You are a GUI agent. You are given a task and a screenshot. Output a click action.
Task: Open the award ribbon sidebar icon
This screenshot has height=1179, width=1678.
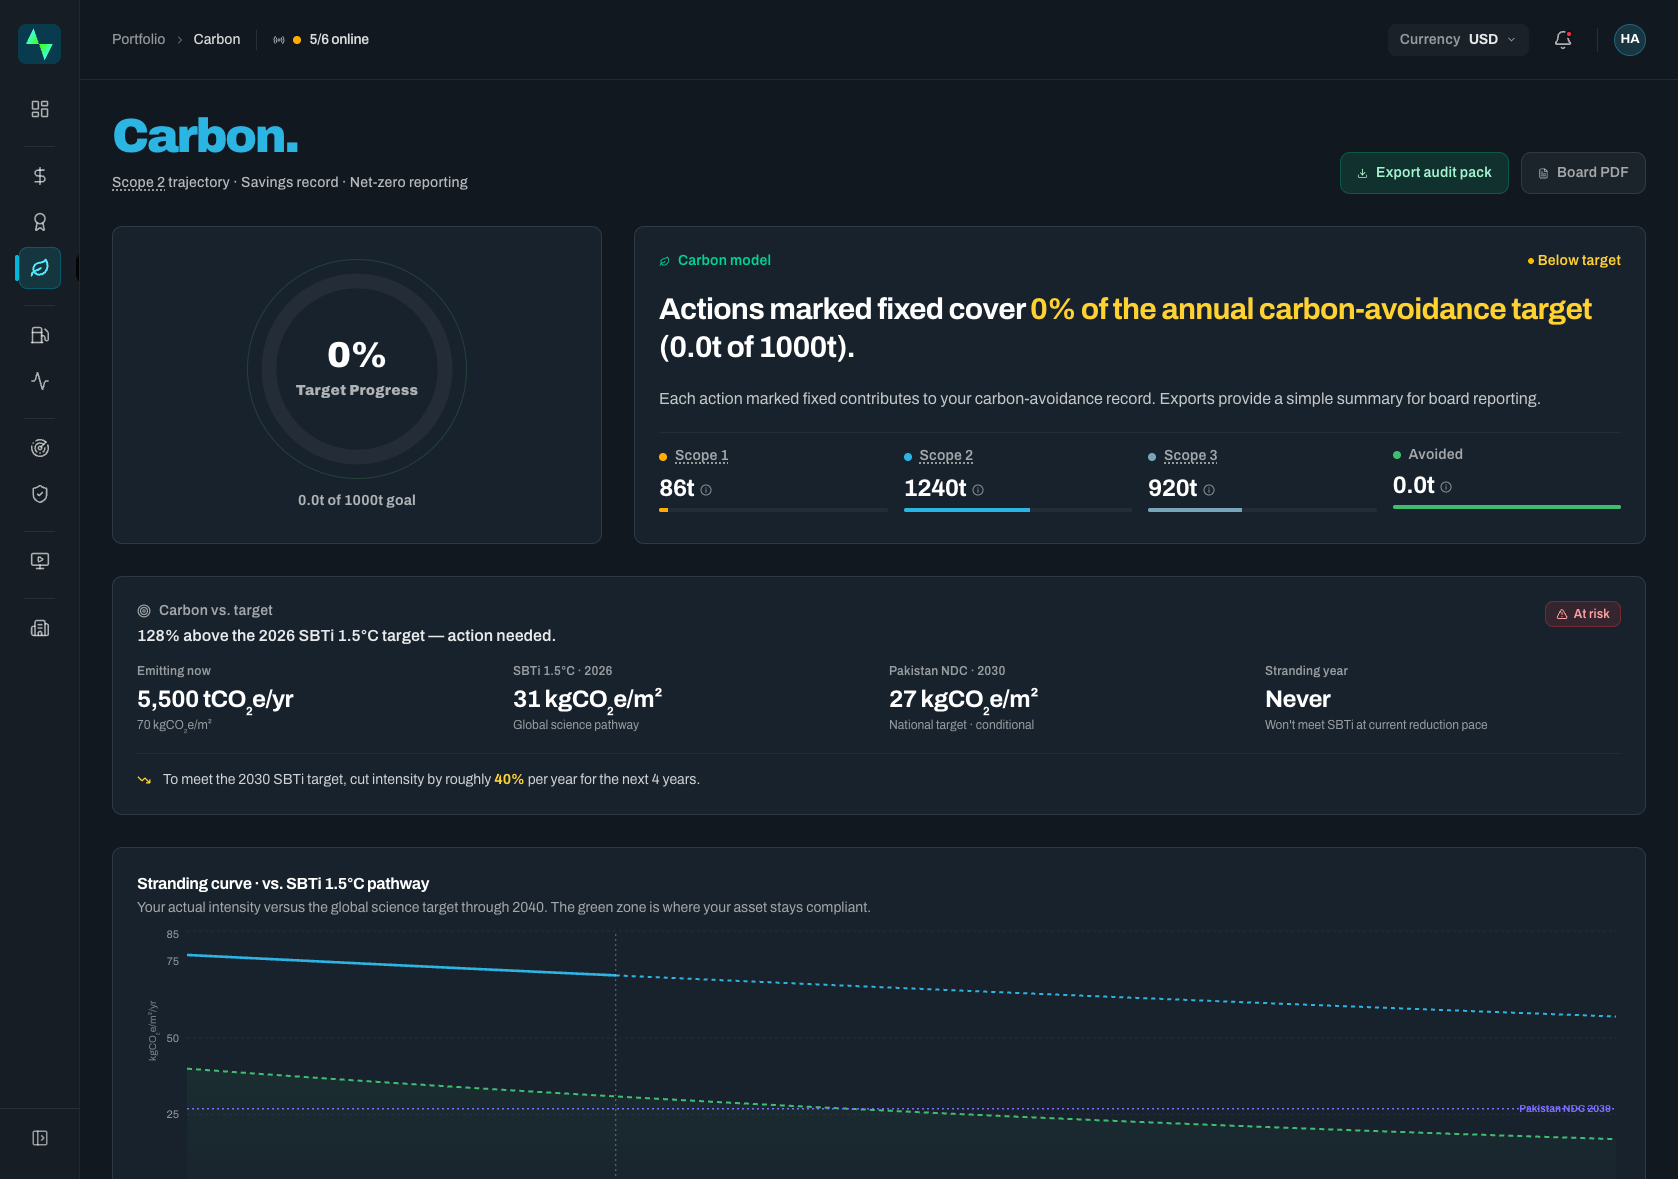(x=40, y=222)
